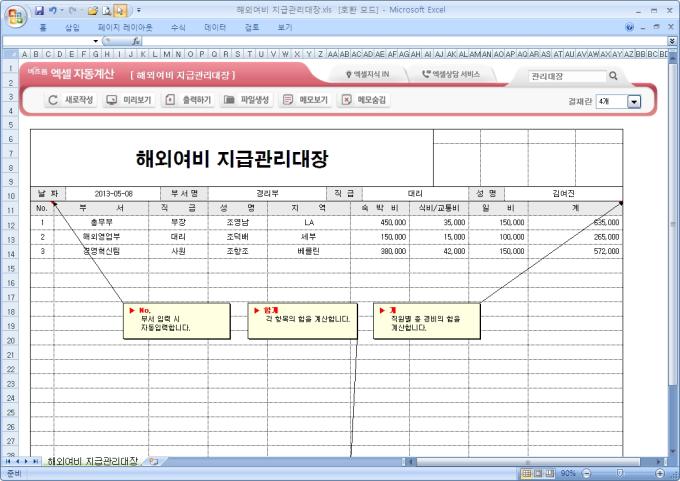Go to the last sheet with navigation arrow
Image resolution: width=680 pixels, height=481 pixels.
tap(36, 461)
